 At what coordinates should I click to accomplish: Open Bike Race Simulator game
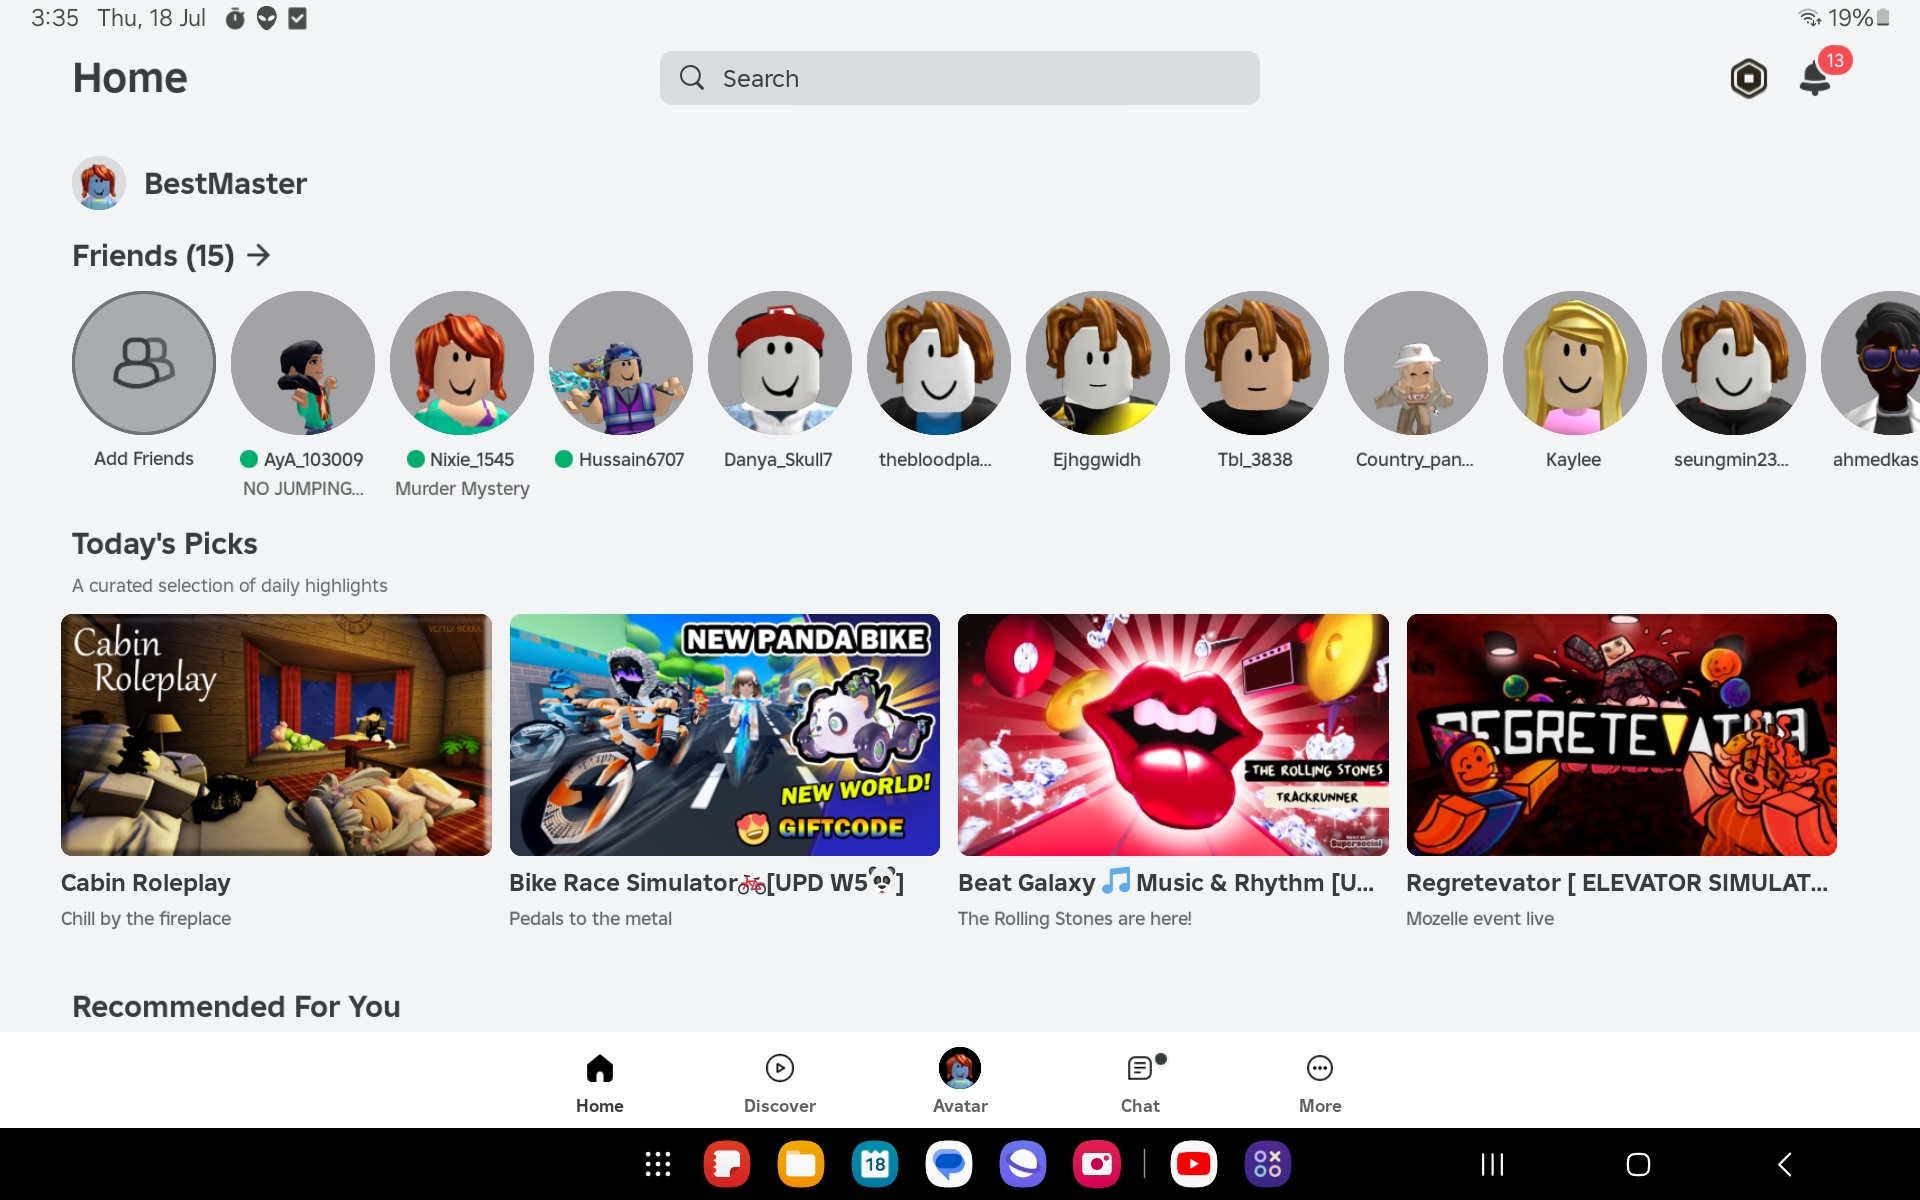coord(724,735)
